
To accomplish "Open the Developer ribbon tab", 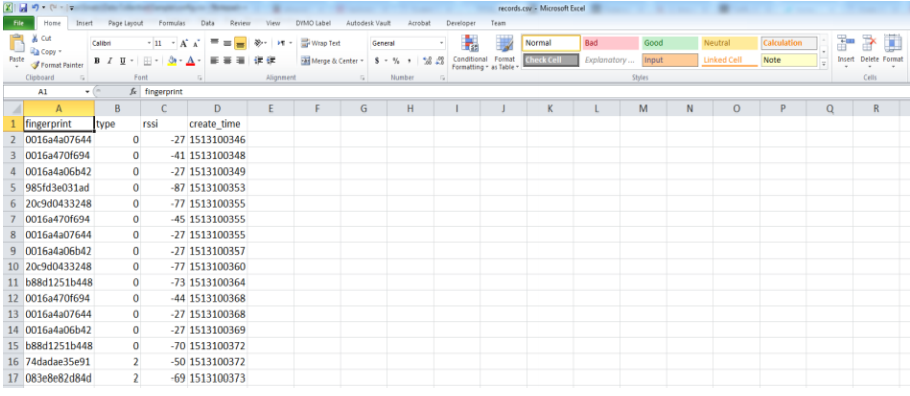I will [x=461, y=24].
